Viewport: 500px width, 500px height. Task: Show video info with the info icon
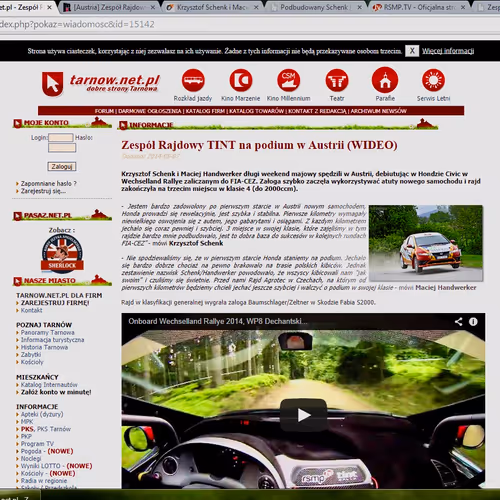pos(473,321)
